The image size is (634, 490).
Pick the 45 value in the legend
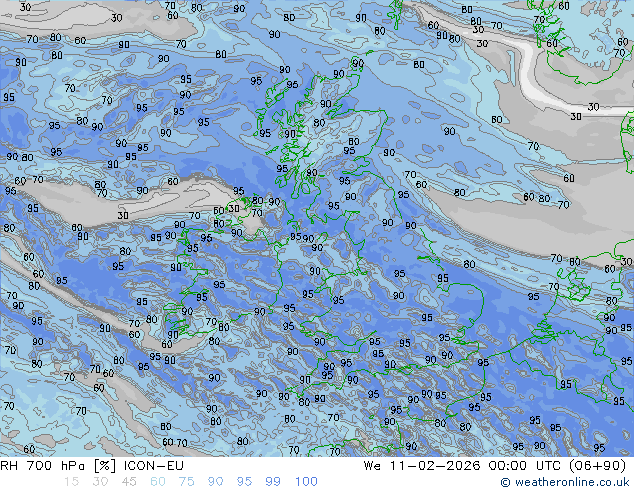pyautogui.click(x=129, y=482)
